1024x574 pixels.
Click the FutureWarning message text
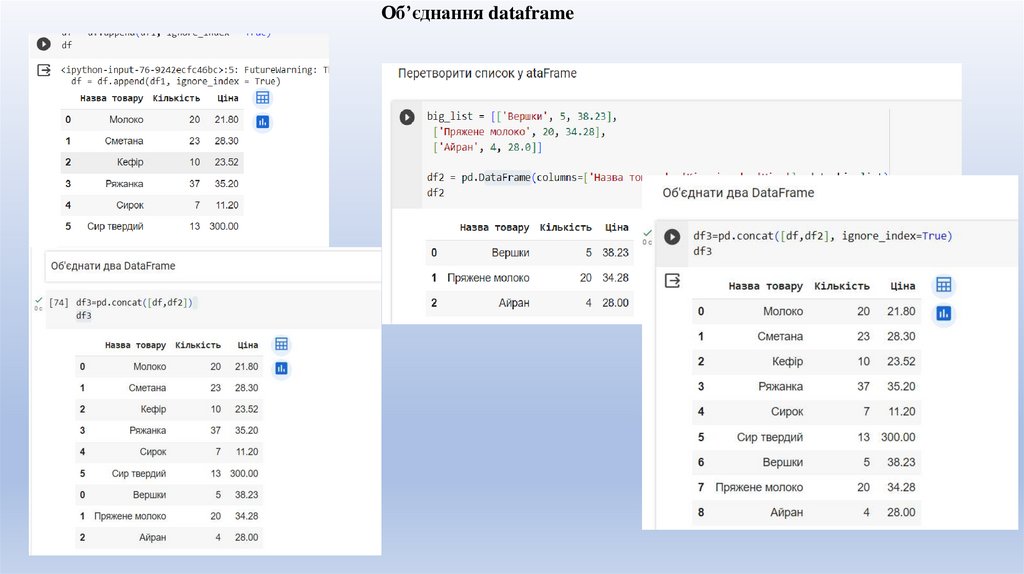pos(195,70)
